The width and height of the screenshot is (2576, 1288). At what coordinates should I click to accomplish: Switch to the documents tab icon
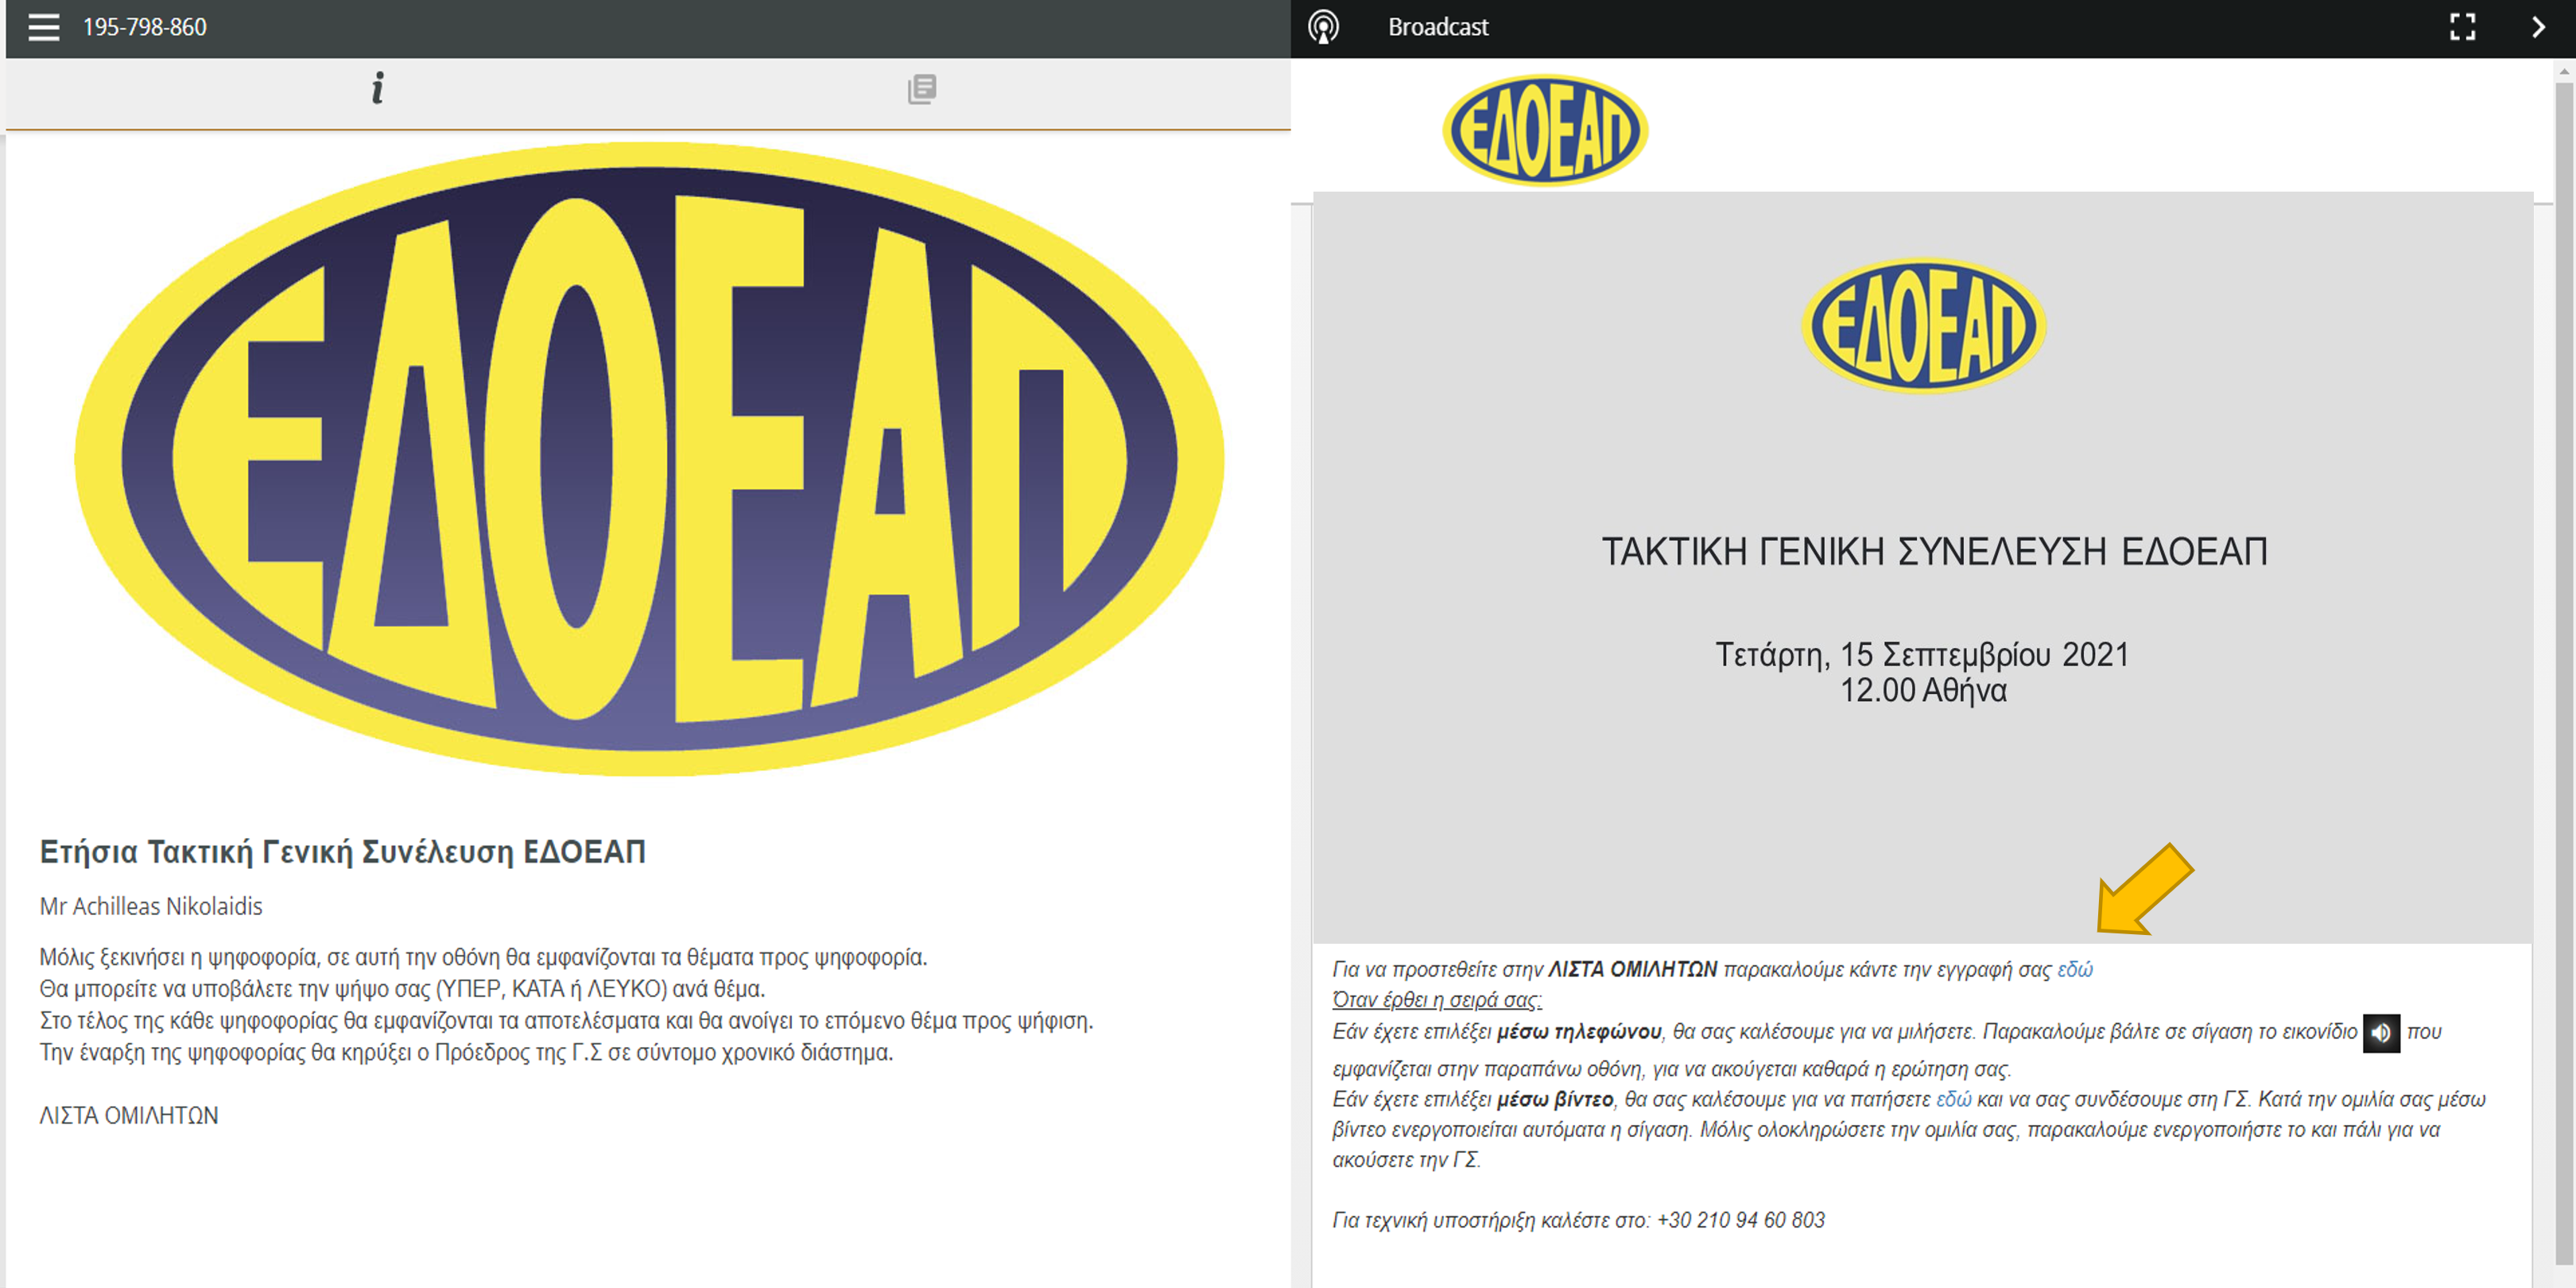[x=921, y=89]
